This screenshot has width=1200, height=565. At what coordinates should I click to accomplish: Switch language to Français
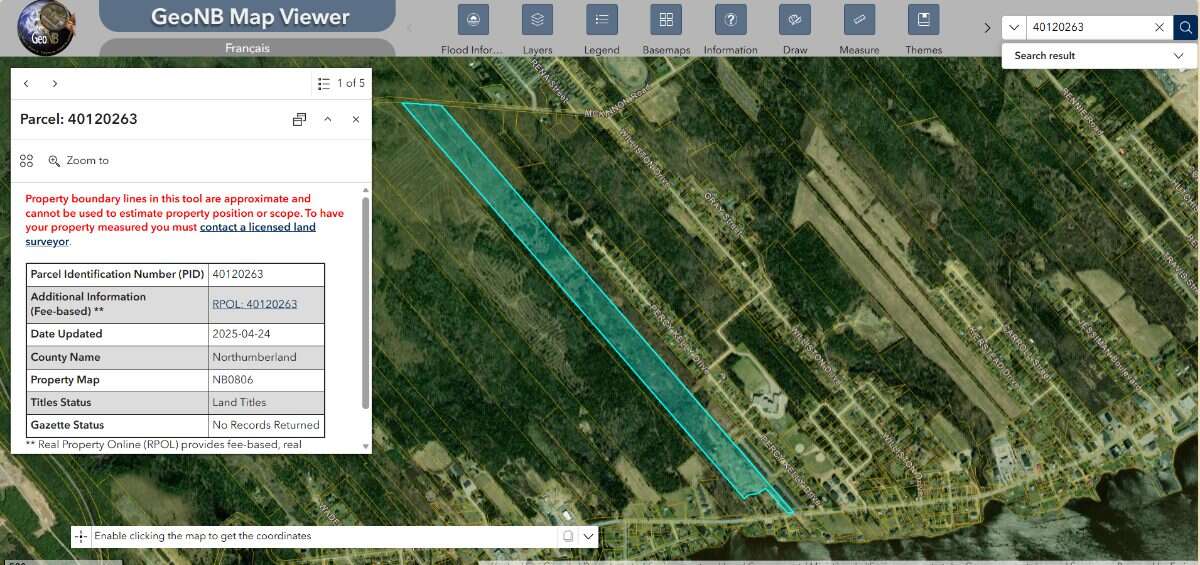click(x=247, y=48)
